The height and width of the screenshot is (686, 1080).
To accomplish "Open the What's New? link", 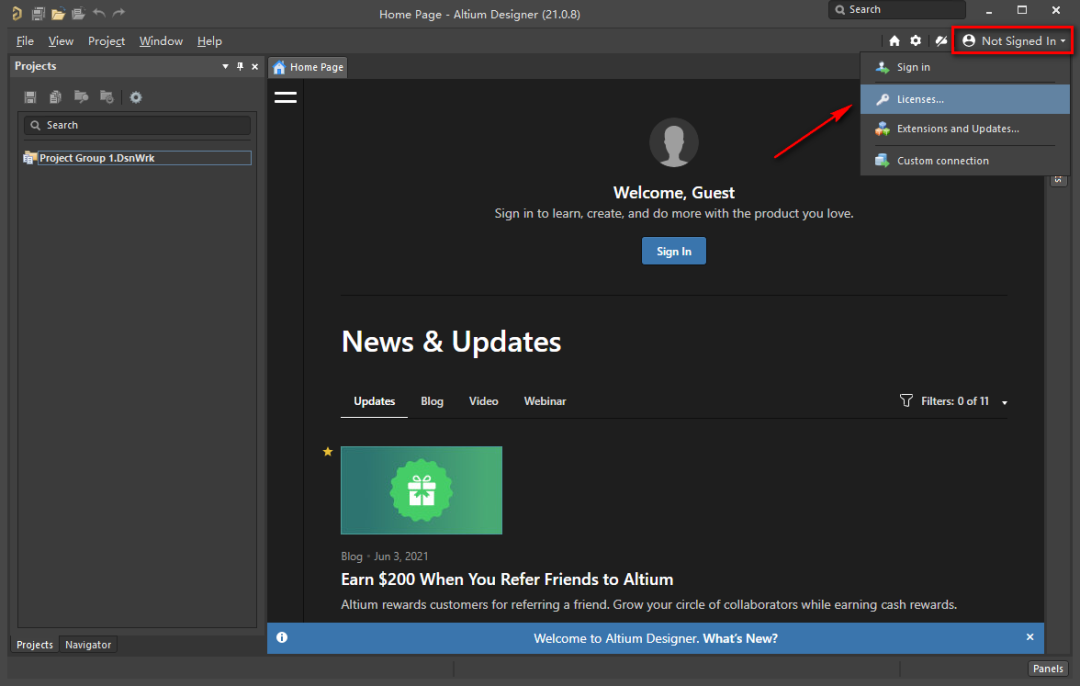I will pyautogui.click(x=740, y=638).
